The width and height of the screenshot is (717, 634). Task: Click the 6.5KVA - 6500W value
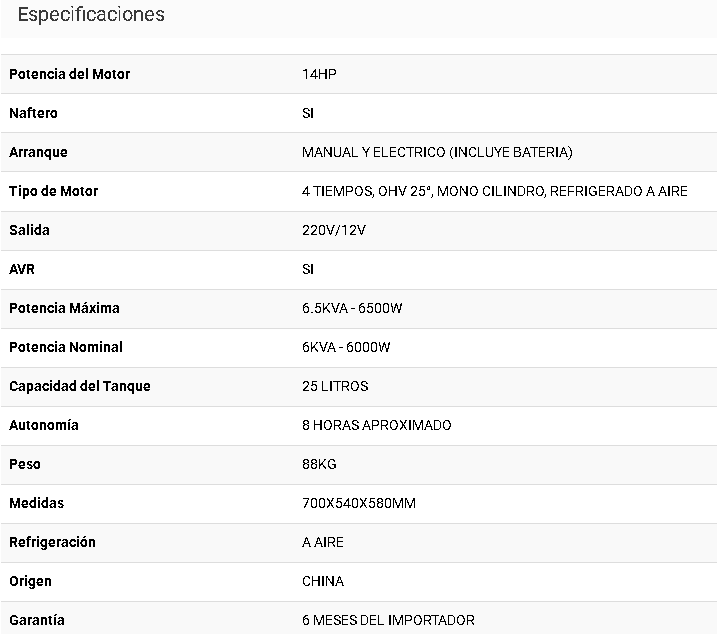[x=352, y=308]
